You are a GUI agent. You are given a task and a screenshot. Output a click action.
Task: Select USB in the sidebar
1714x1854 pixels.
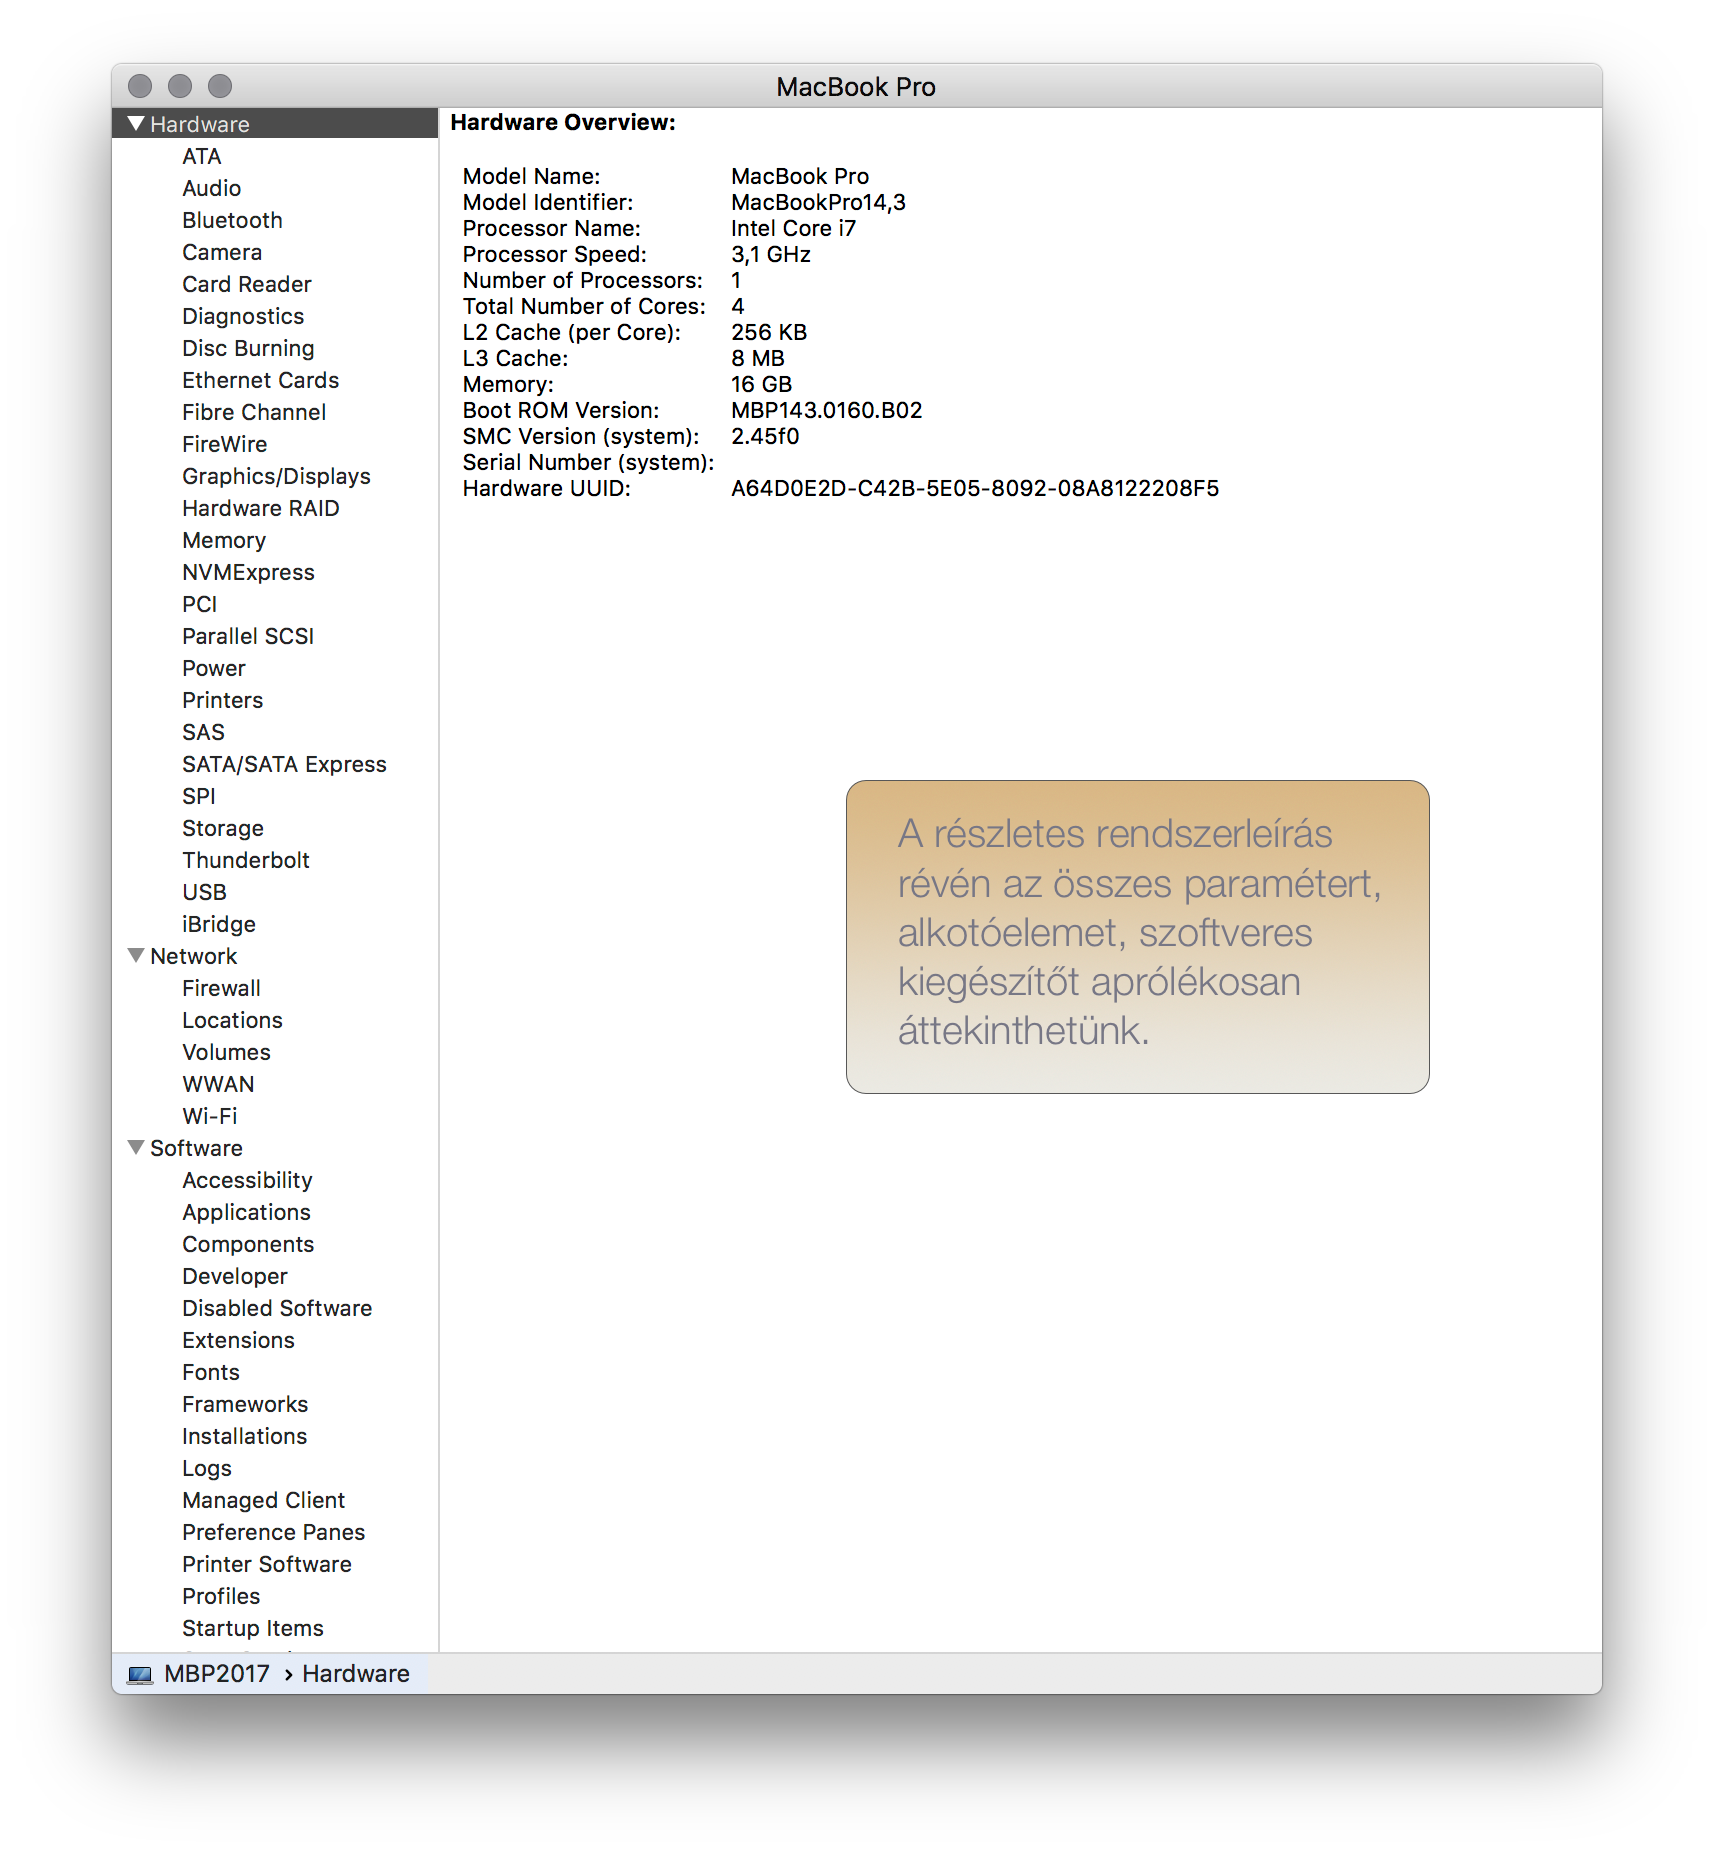coord(204,892)
